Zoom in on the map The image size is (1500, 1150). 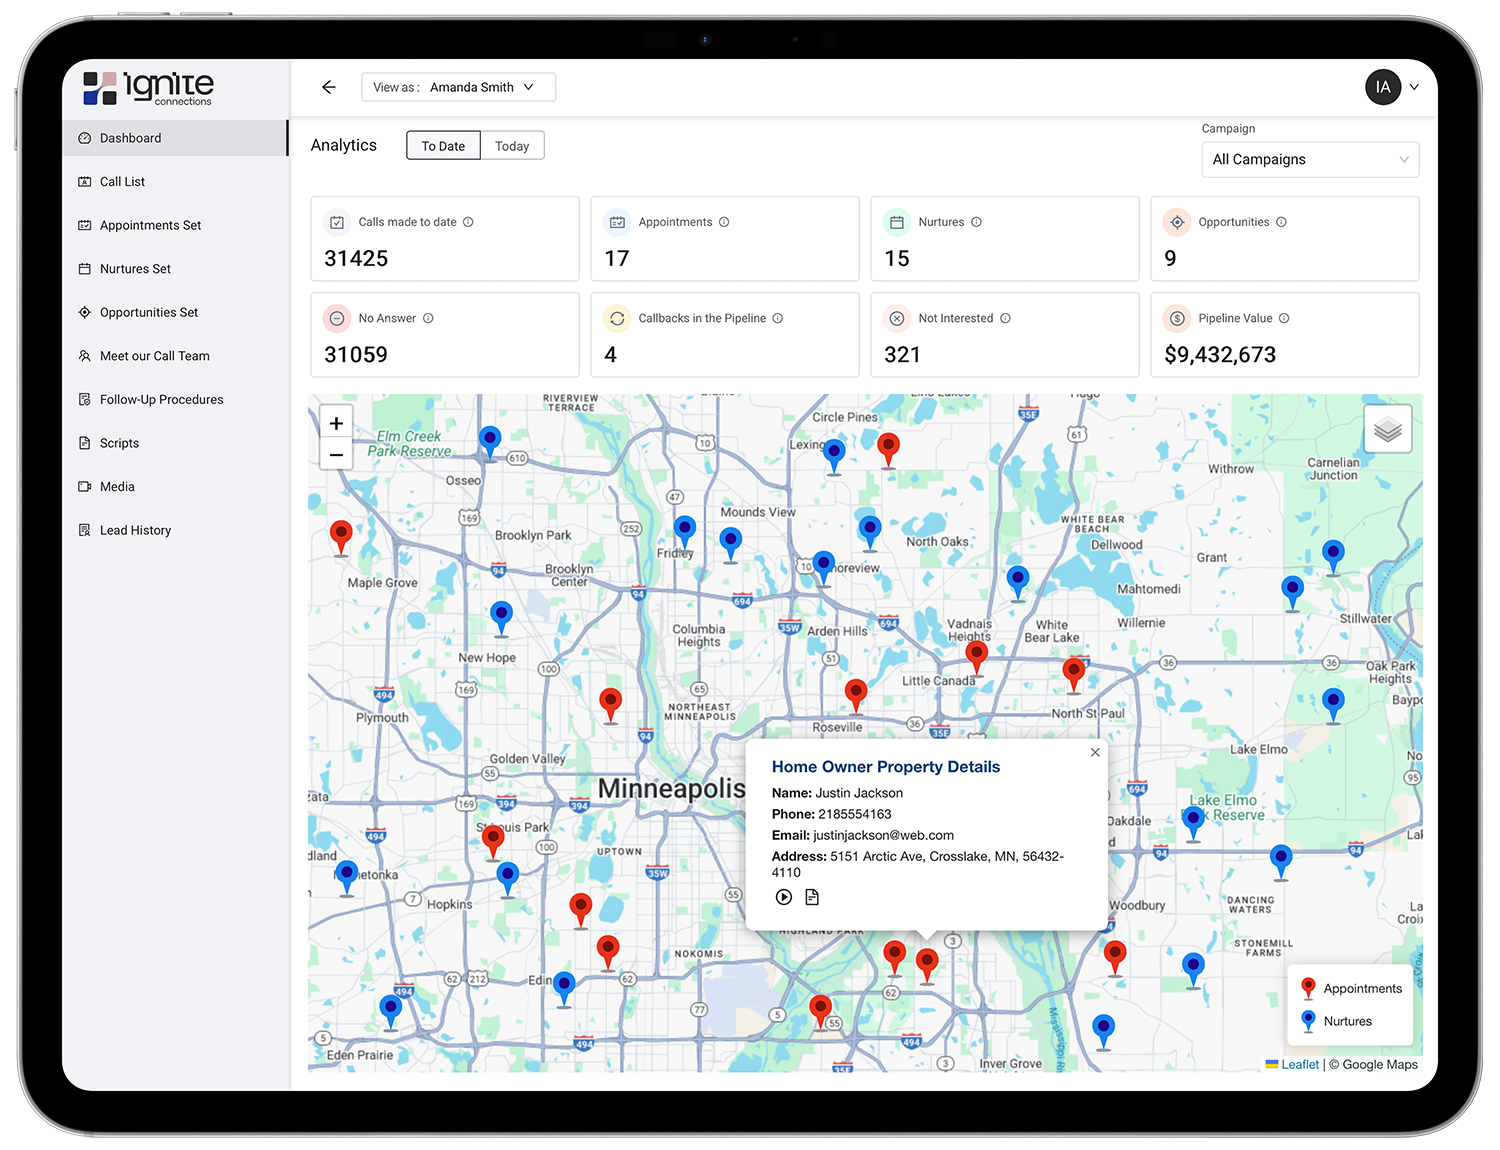[x=337, y=423]
